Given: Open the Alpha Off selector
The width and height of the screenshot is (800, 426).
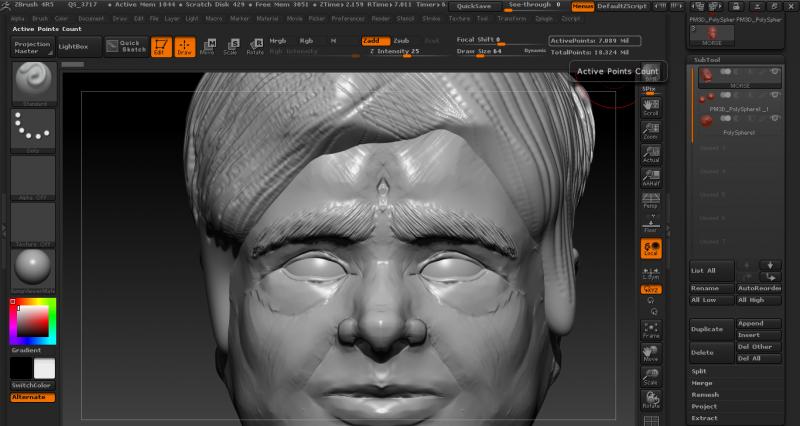Looking at the screenshot, I should click(33, 178).
